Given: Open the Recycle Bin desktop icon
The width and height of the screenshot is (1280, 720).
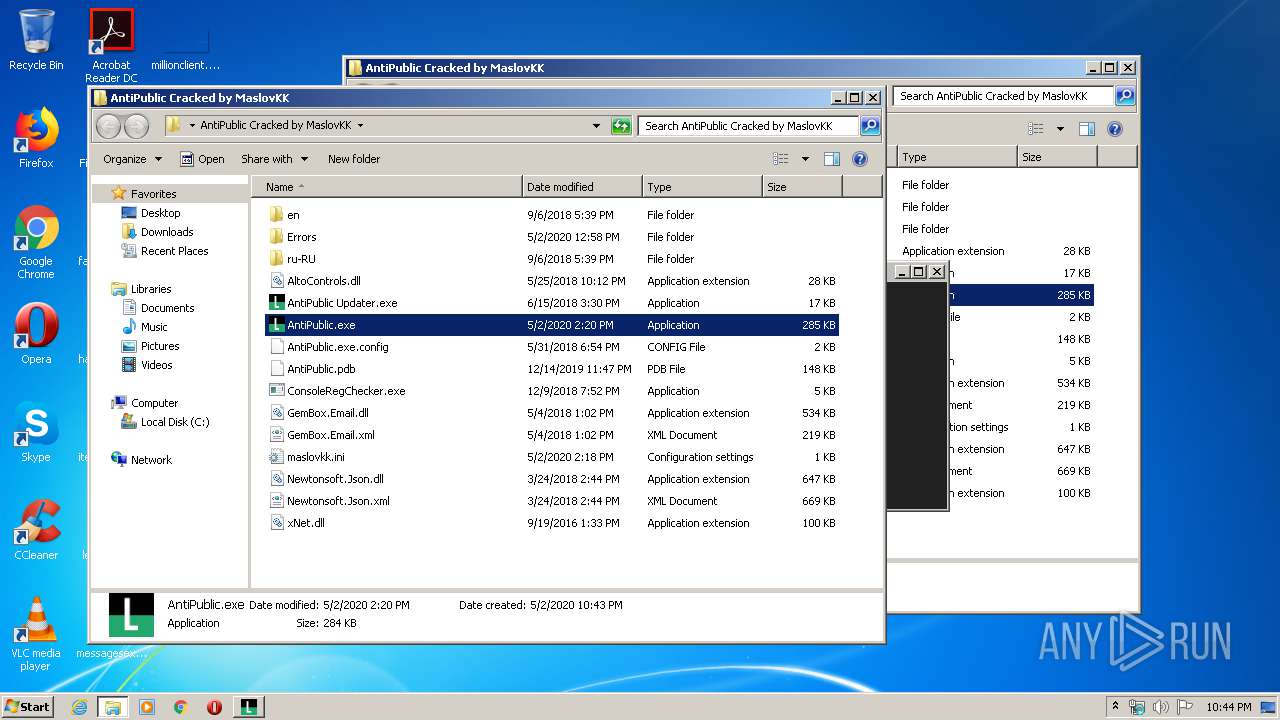Looking at the screenshot, I should [36, 40].
